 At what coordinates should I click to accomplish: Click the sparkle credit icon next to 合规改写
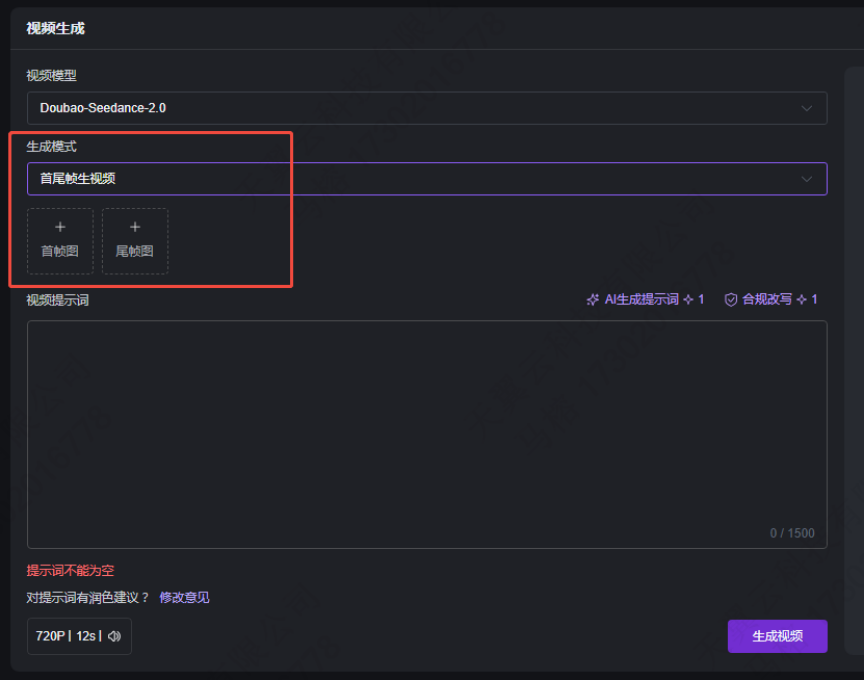(x=802, y=300)
